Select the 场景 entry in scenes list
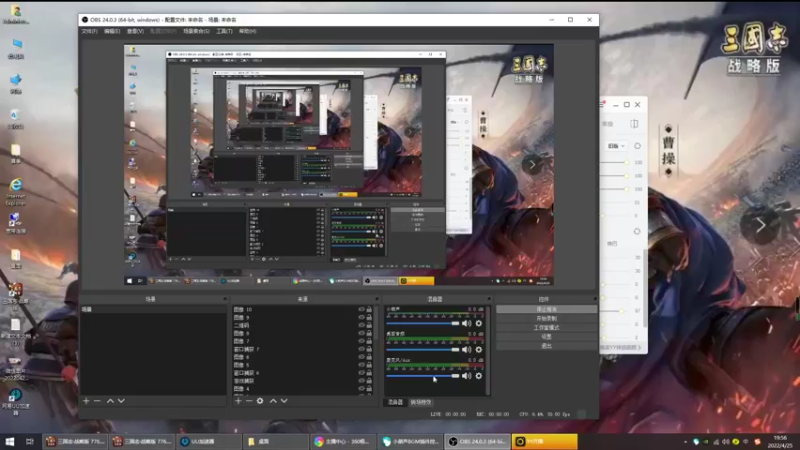Viewport: 800px width, 450px height. tap(153, 310)
